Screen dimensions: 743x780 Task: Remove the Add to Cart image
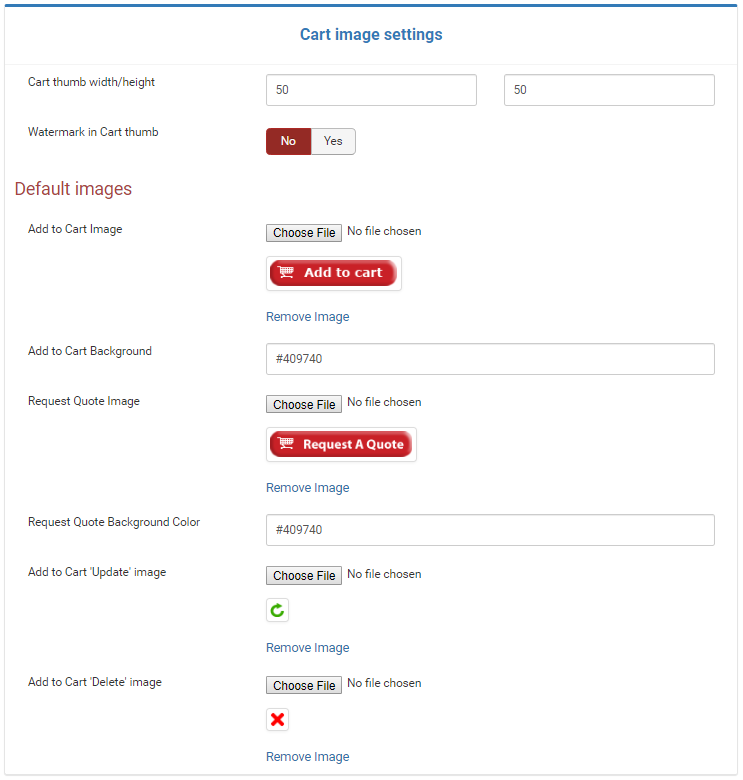pos(307,317)
